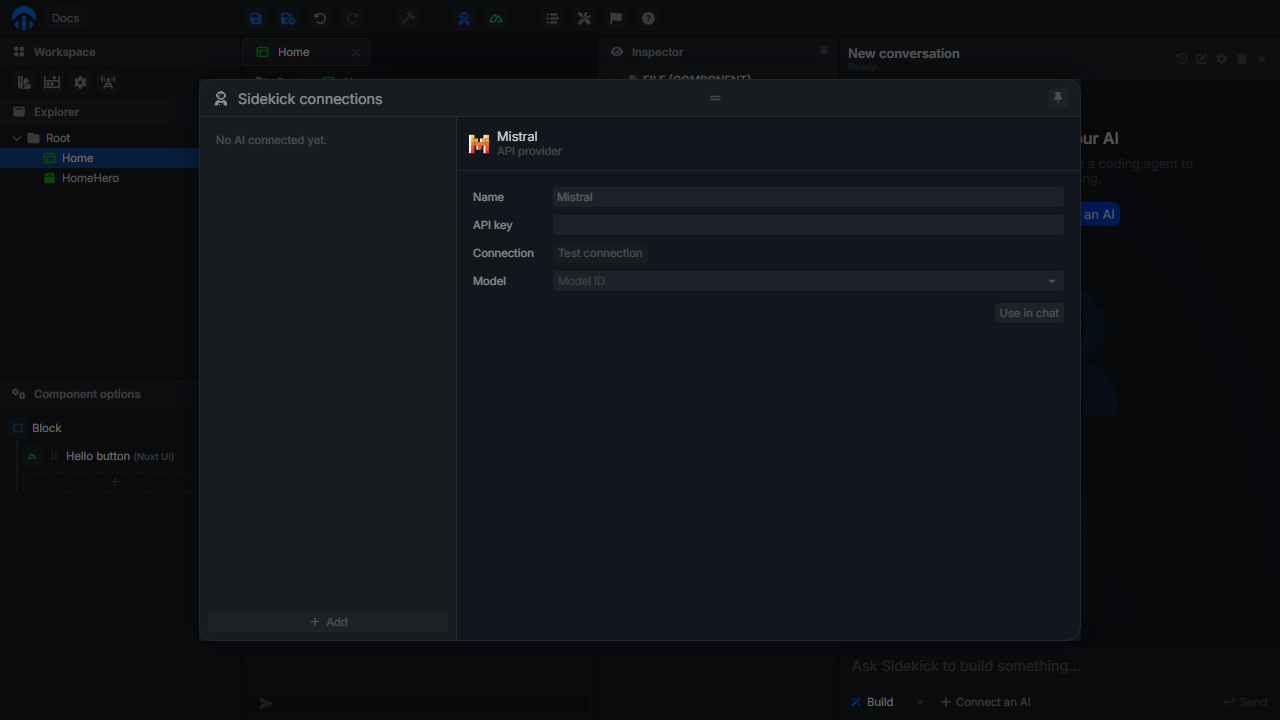Click the green Nuxt icon in toolbar

point(496,18)
